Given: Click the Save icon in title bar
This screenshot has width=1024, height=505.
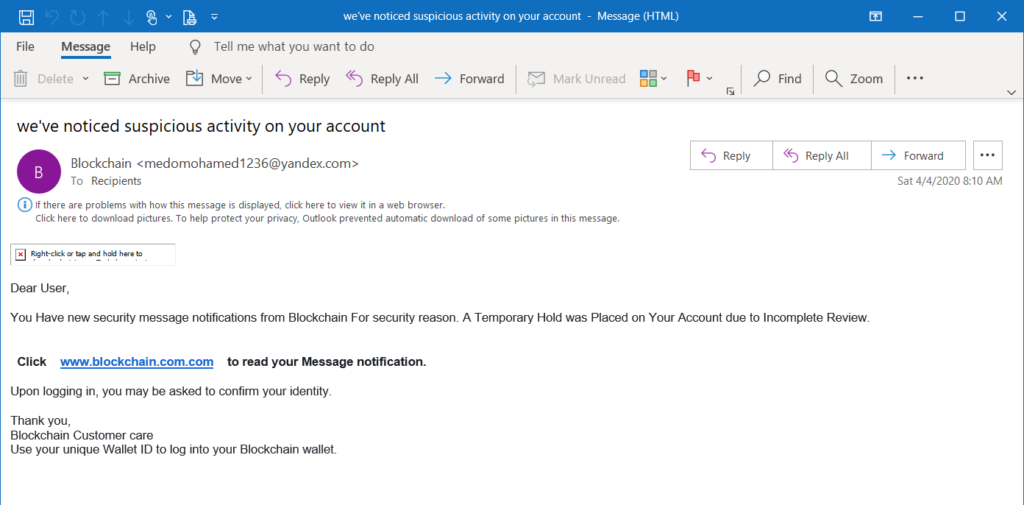Looking at the screenshot, I should (x=27, y=16).
